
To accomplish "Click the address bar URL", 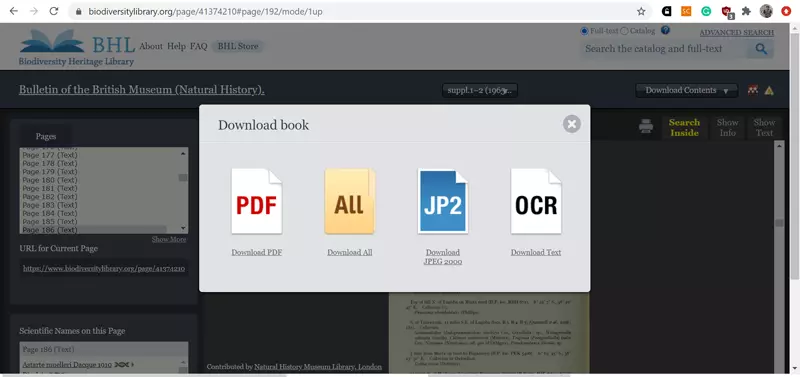I will pos(205,11).
